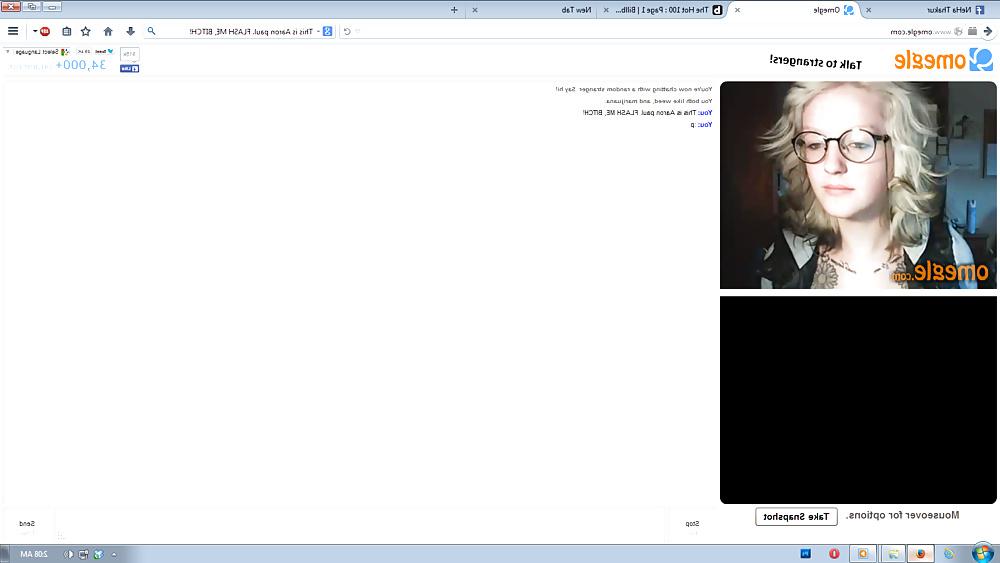Image resolution: width=1000 pixels, height=563 pixels.
Task: Click the Tweet button
Action: pos(105,52)
